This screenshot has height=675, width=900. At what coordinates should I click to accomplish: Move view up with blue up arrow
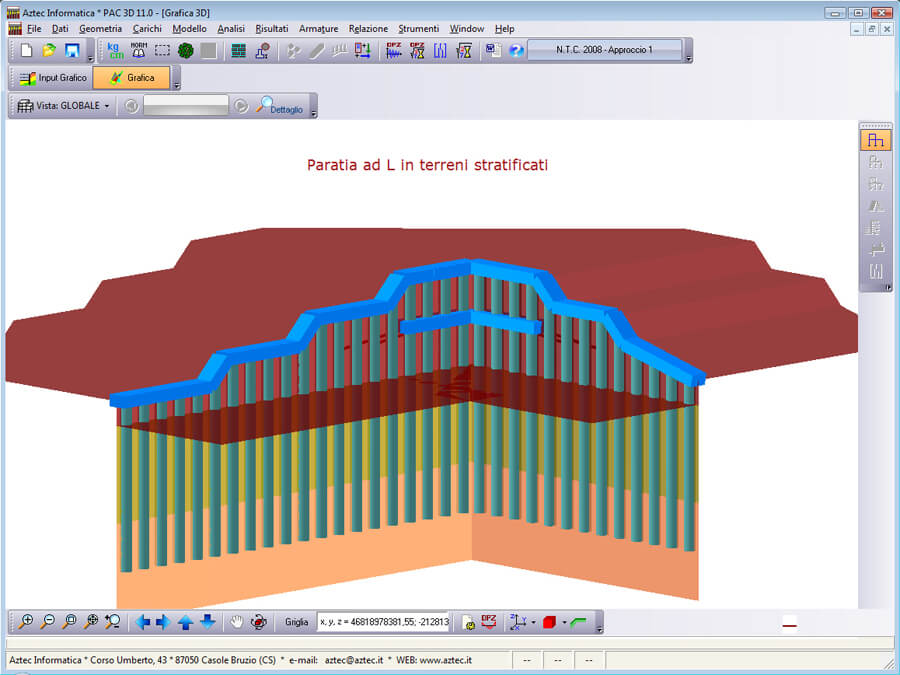pos(186,622)
